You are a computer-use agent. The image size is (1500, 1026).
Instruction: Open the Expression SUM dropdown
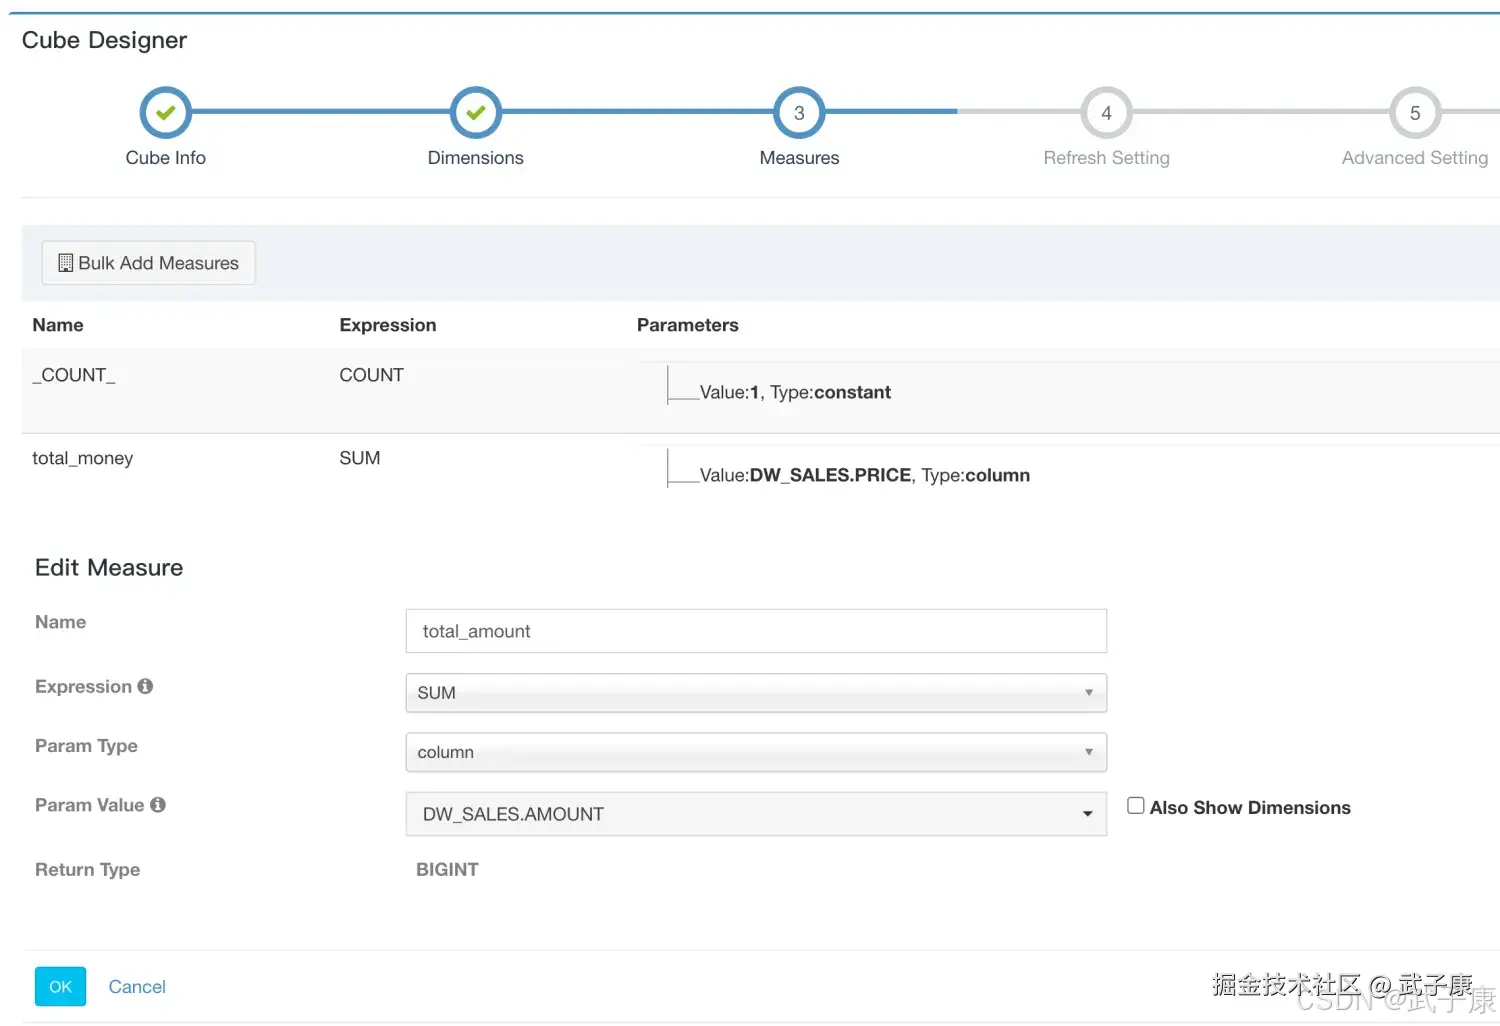(x=755, y=693)
